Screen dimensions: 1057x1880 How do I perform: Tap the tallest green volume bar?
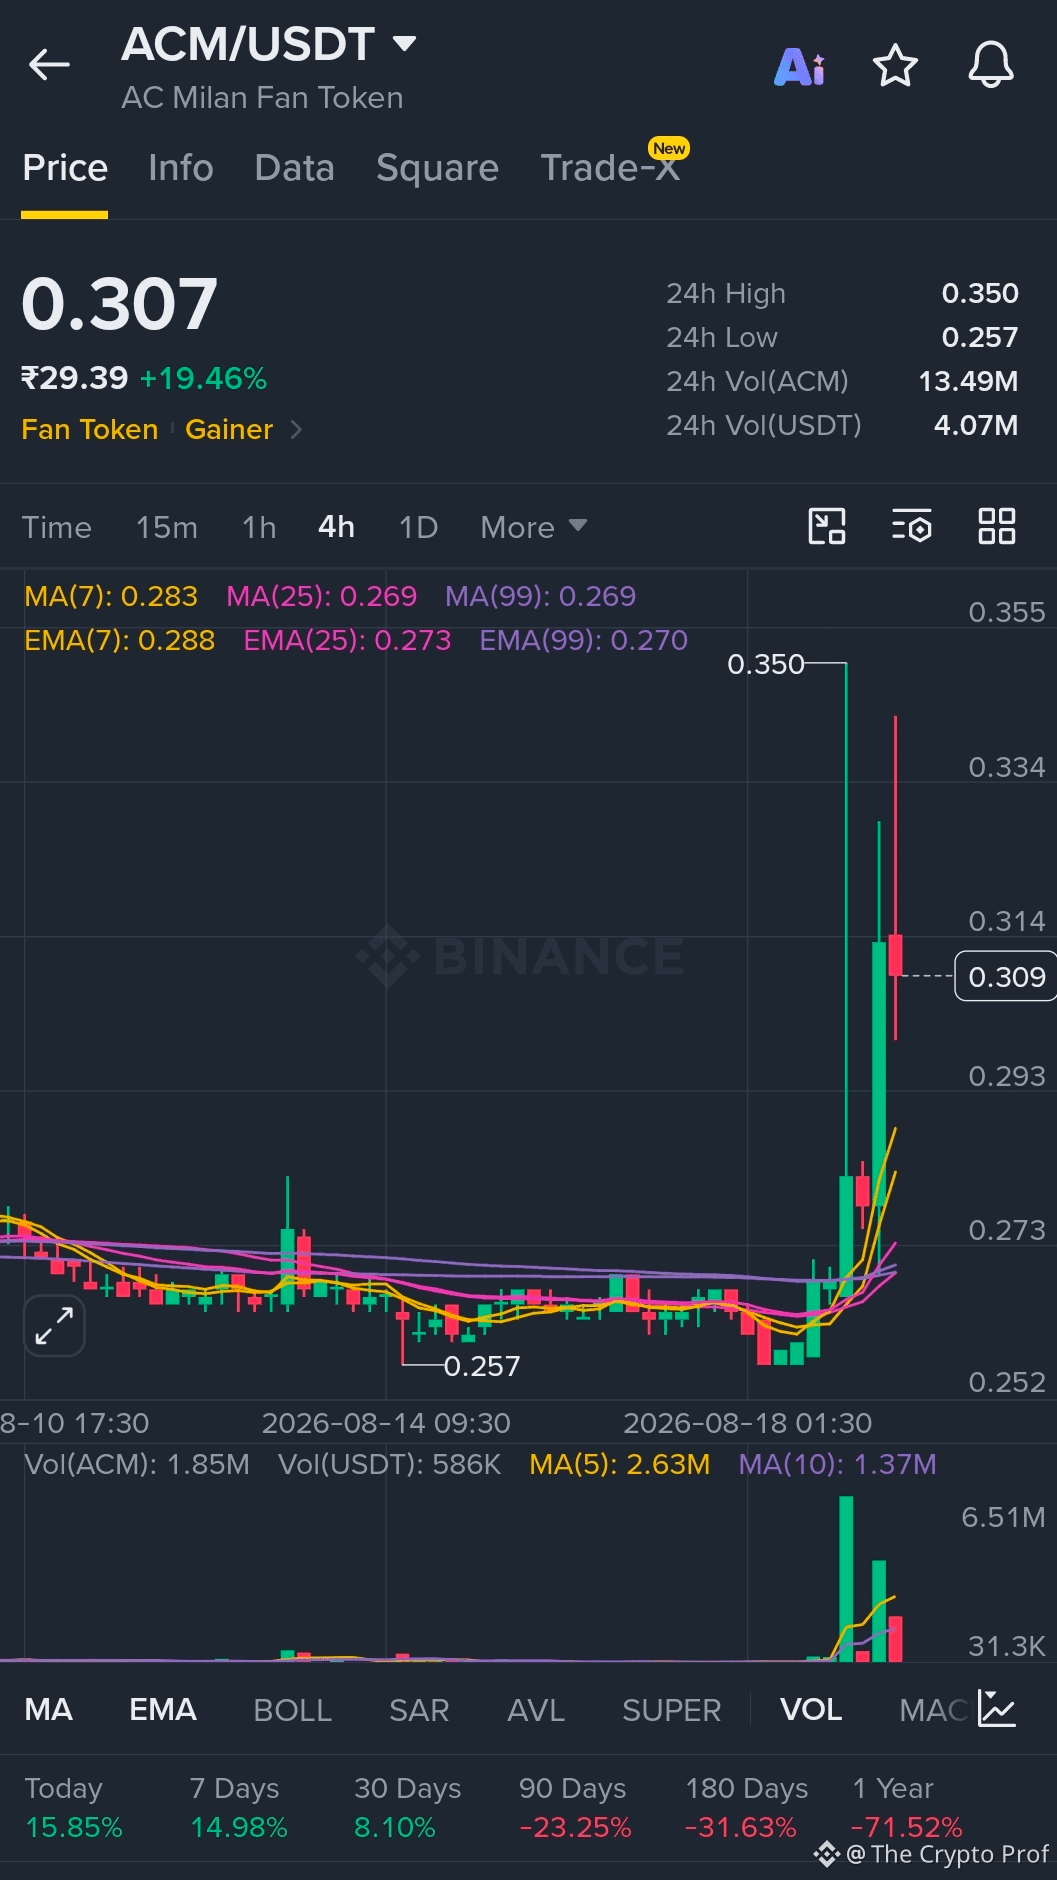coord(846,1578)
